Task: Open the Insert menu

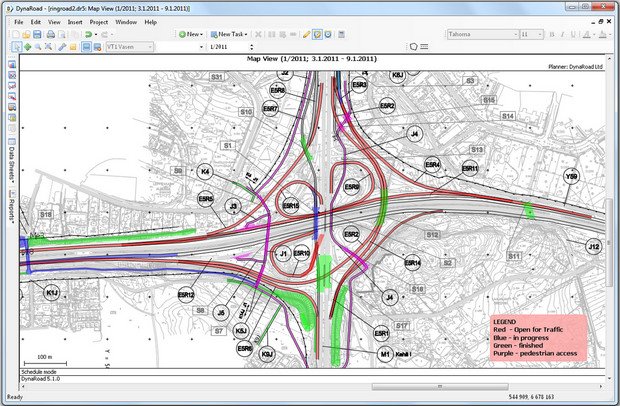Action: [x=75, y=22]
